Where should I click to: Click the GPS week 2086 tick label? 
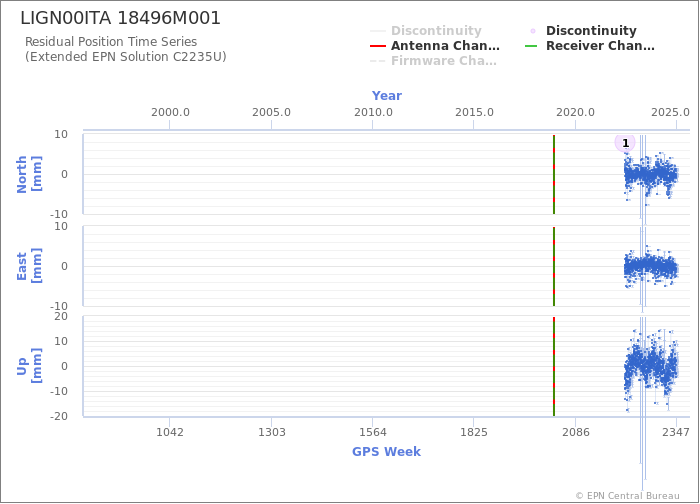point(575,432)
